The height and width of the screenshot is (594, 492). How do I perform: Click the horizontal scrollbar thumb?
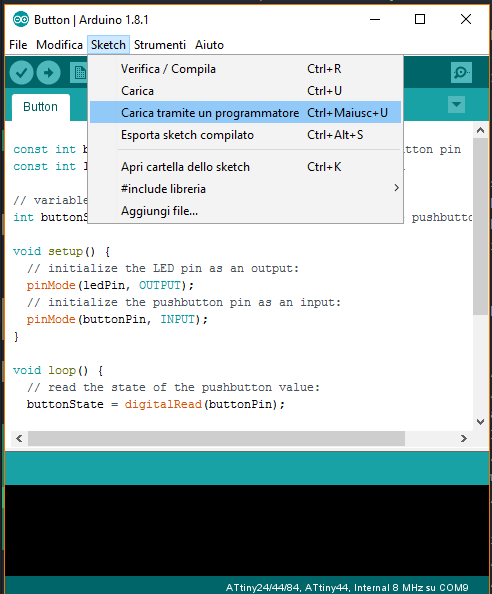(x=216, y=439)
